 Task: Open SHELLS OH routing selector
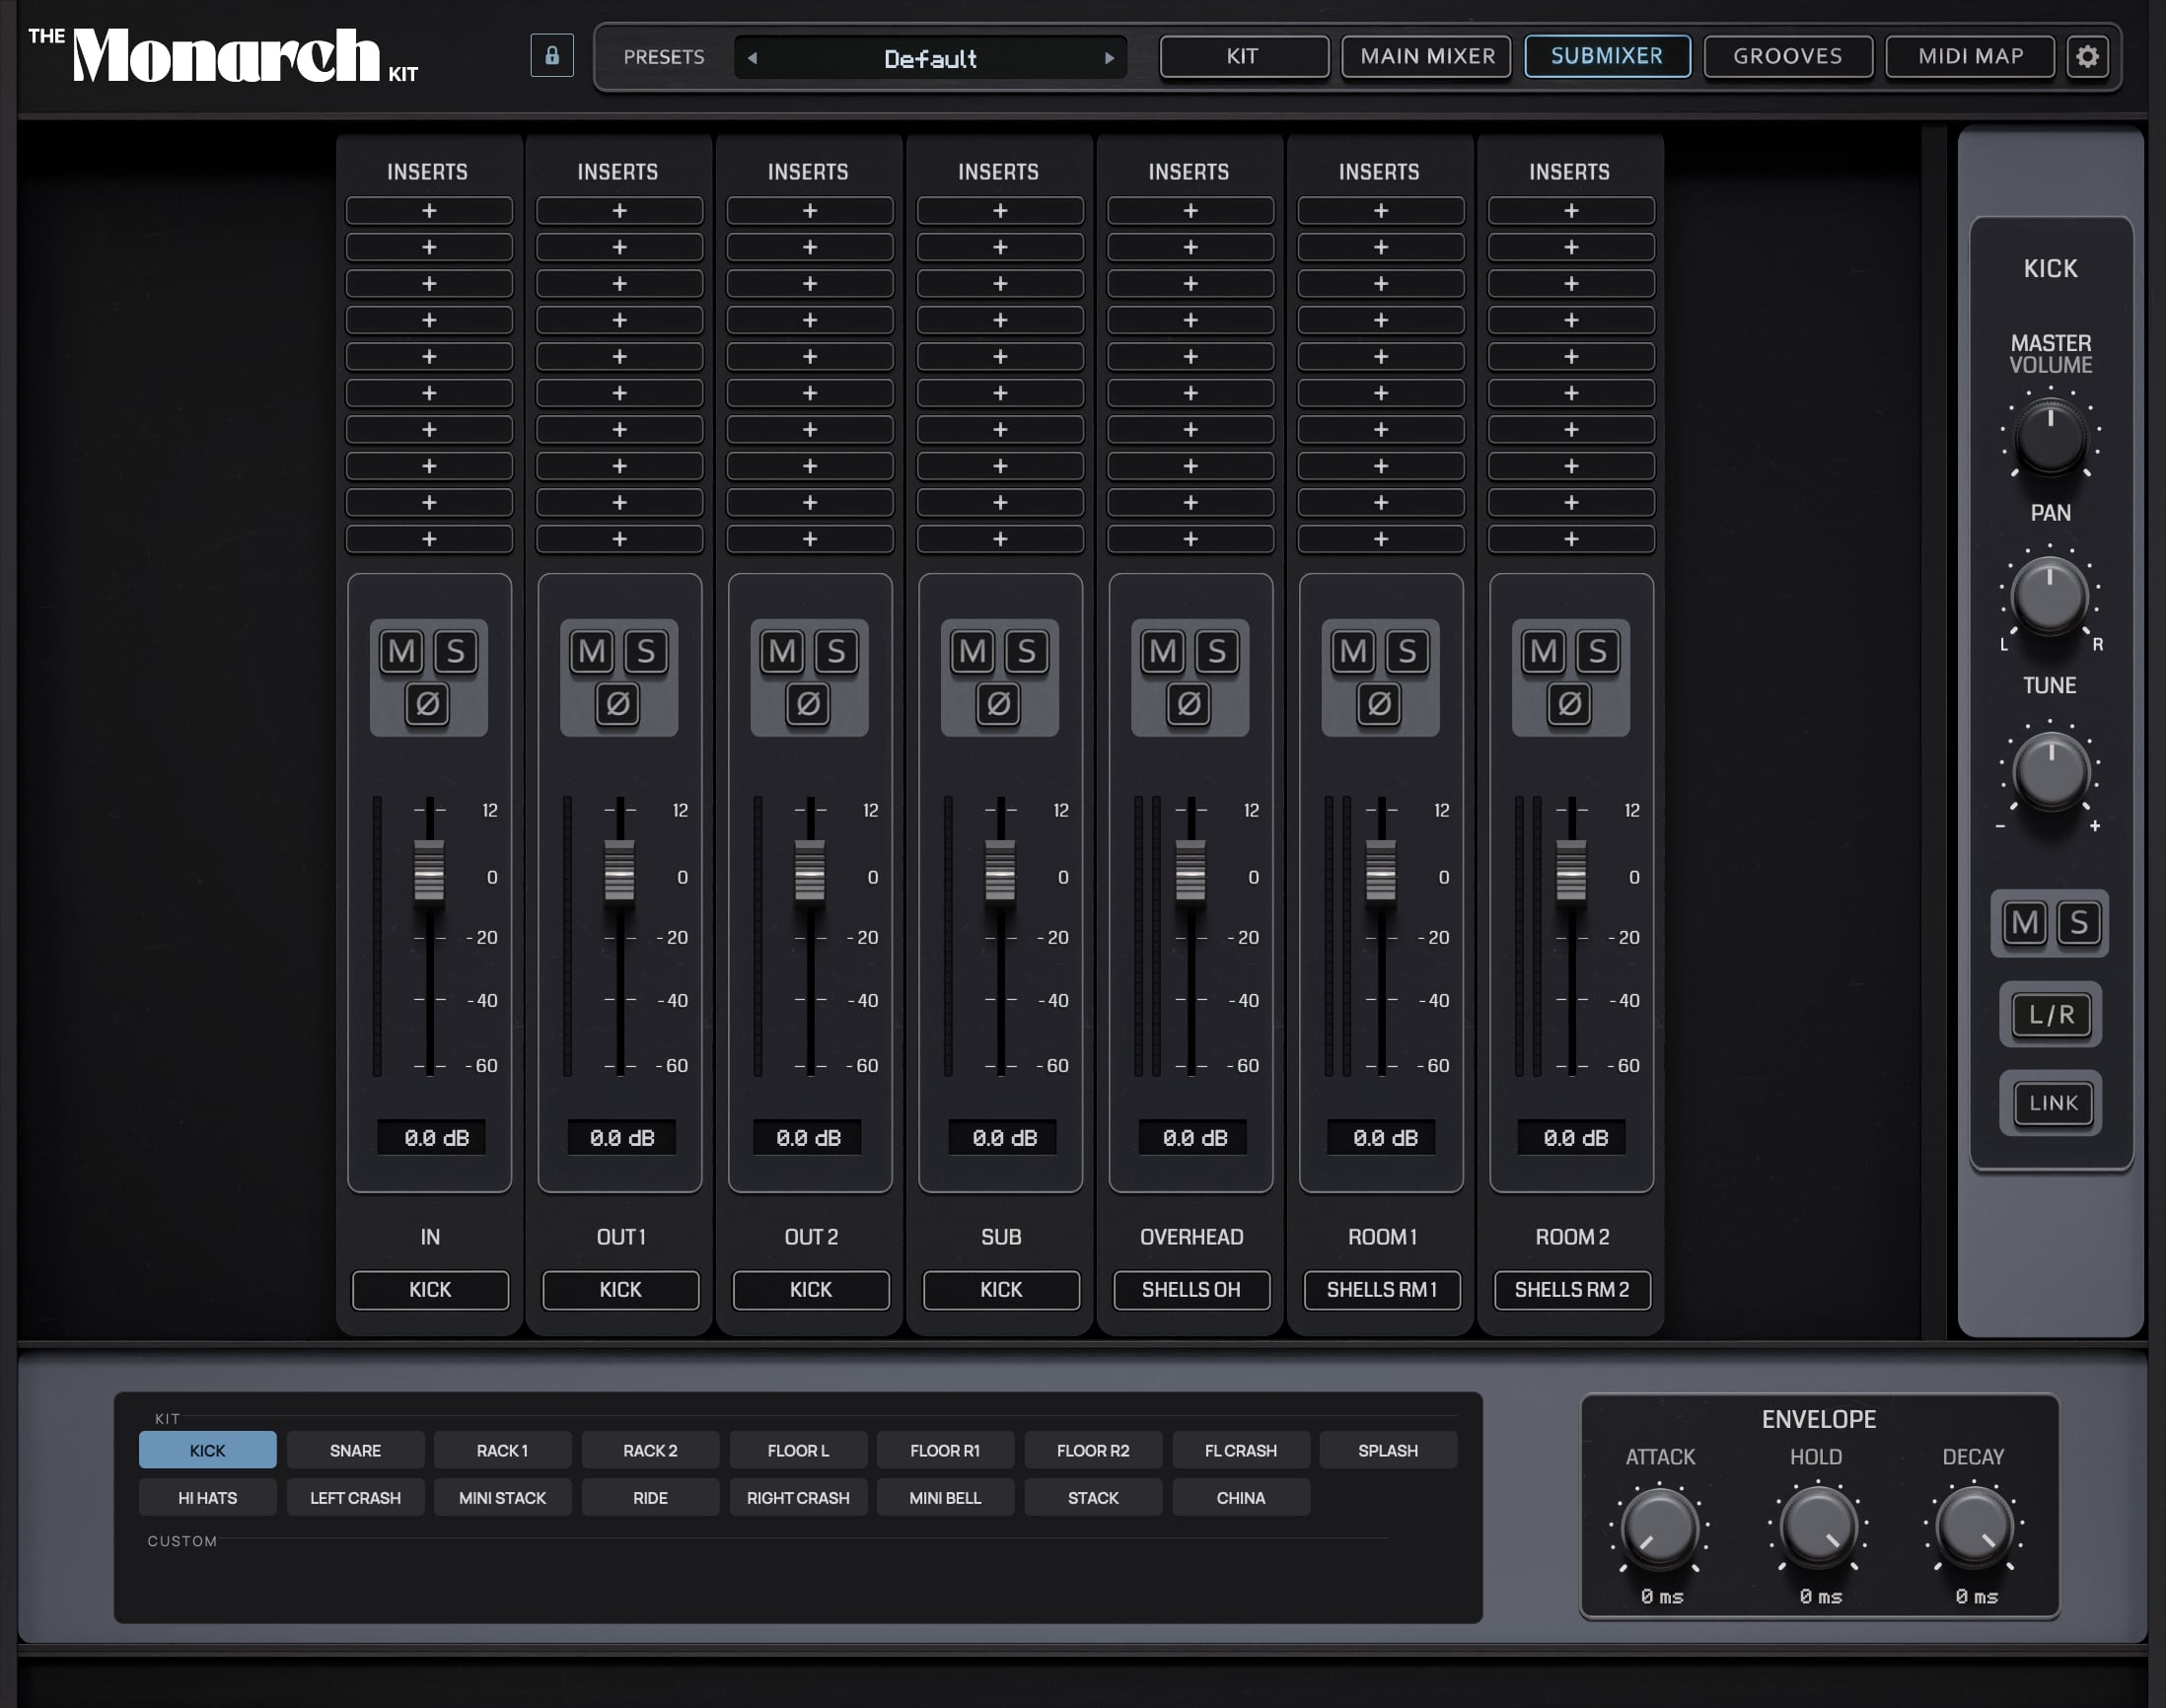tap(1192, 1290)
